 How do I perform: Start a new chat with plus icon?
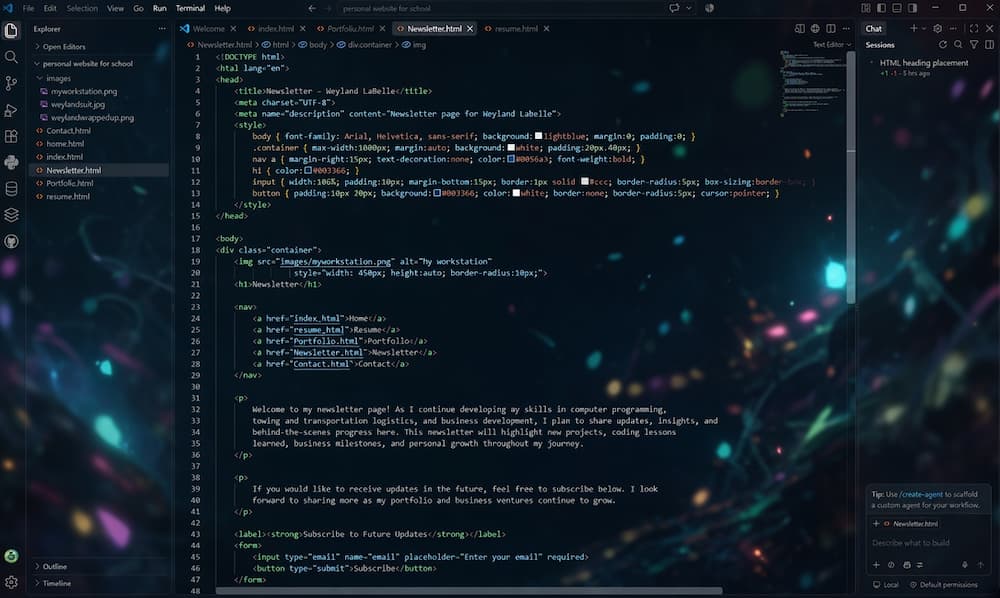click(914, 29)
